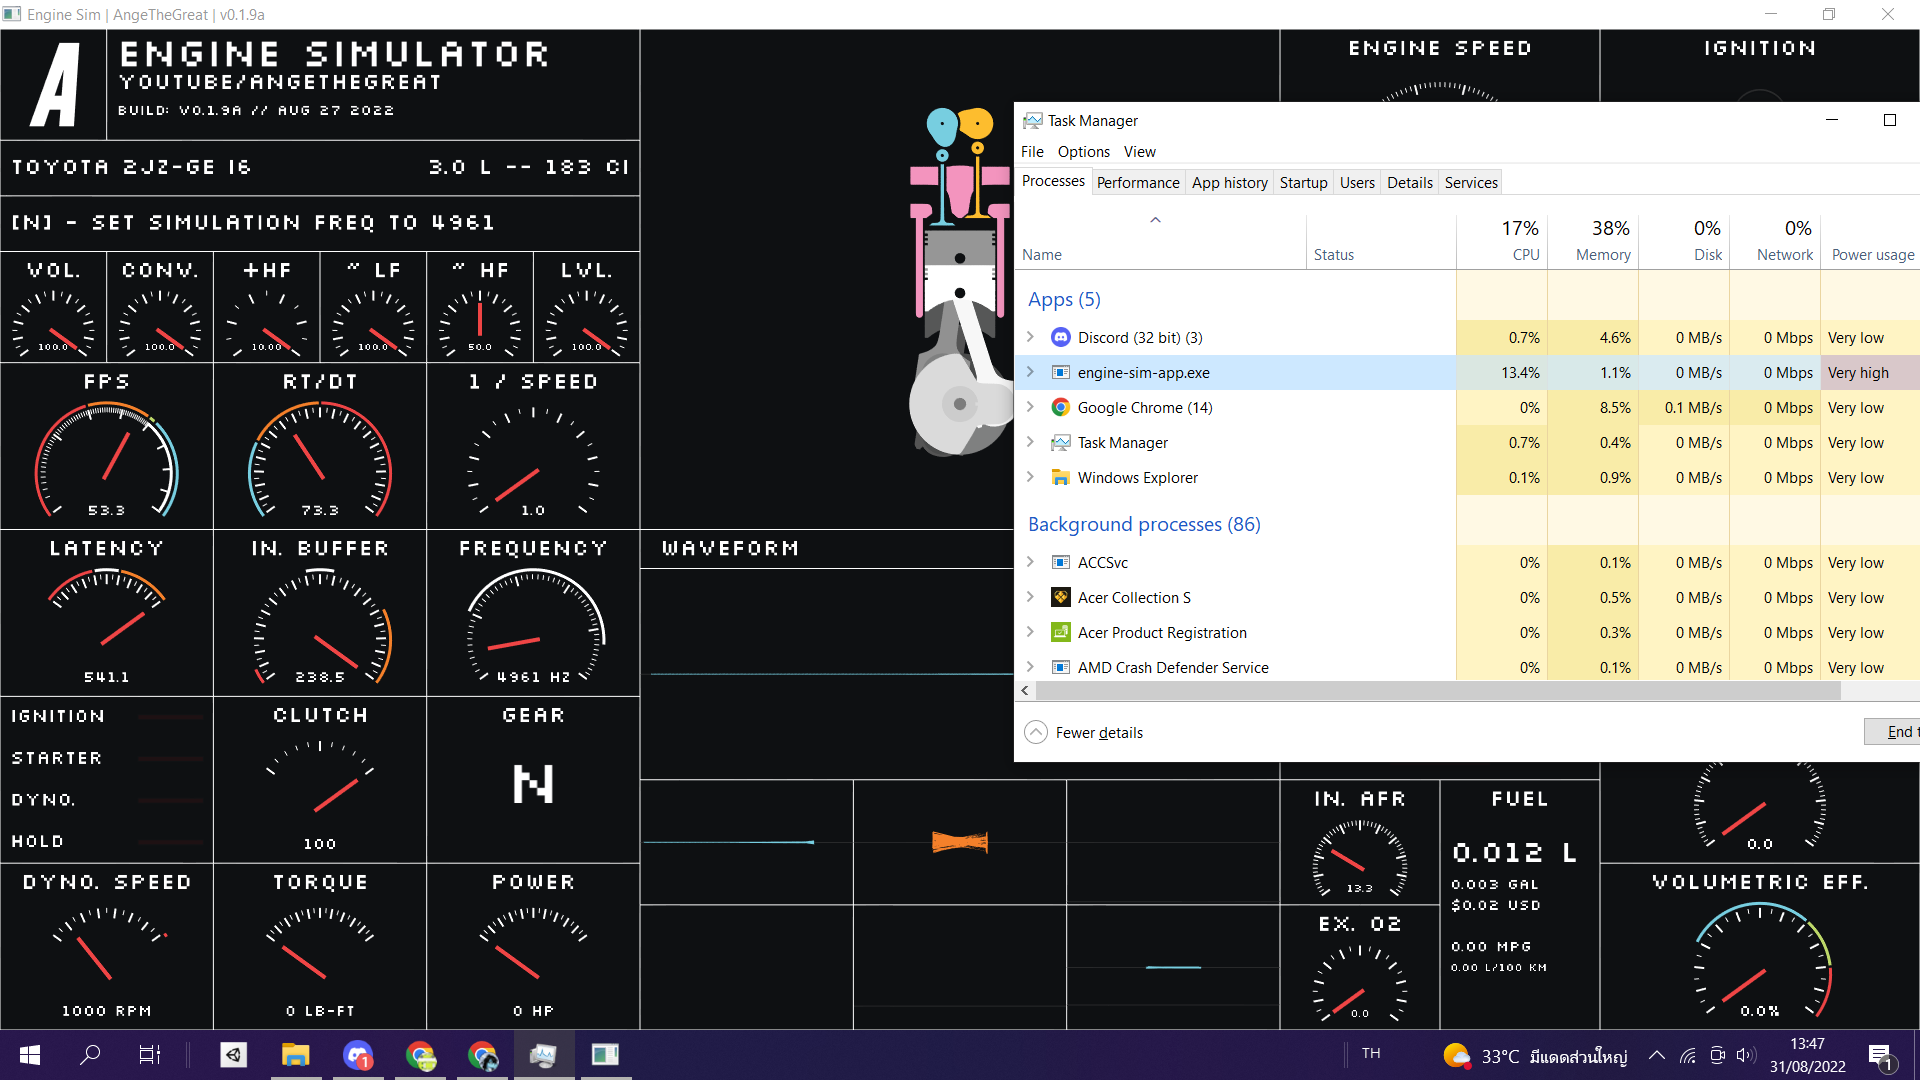
Task: Switch to the Performance tab
Action: [x=1137, y=183]
